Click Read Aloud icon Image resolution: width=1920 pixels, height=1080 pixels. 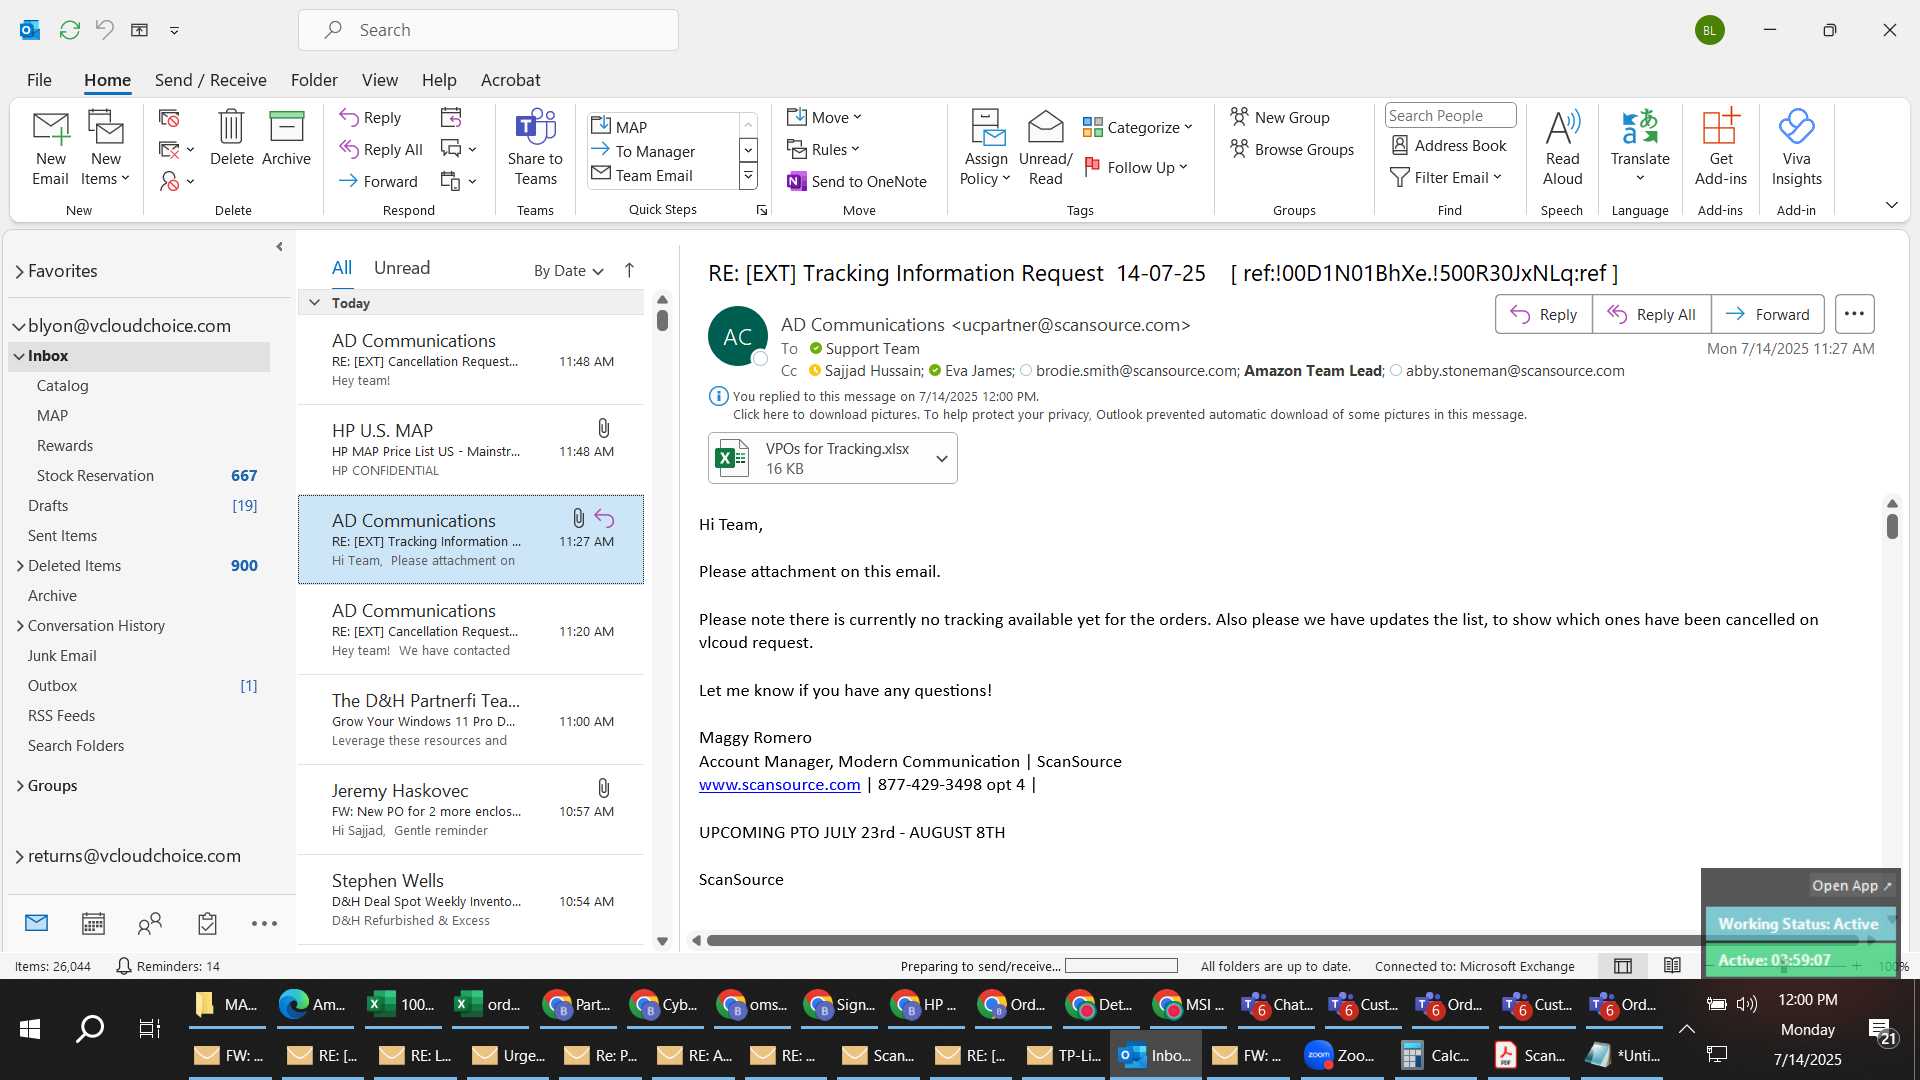[x=1562, y=148]
